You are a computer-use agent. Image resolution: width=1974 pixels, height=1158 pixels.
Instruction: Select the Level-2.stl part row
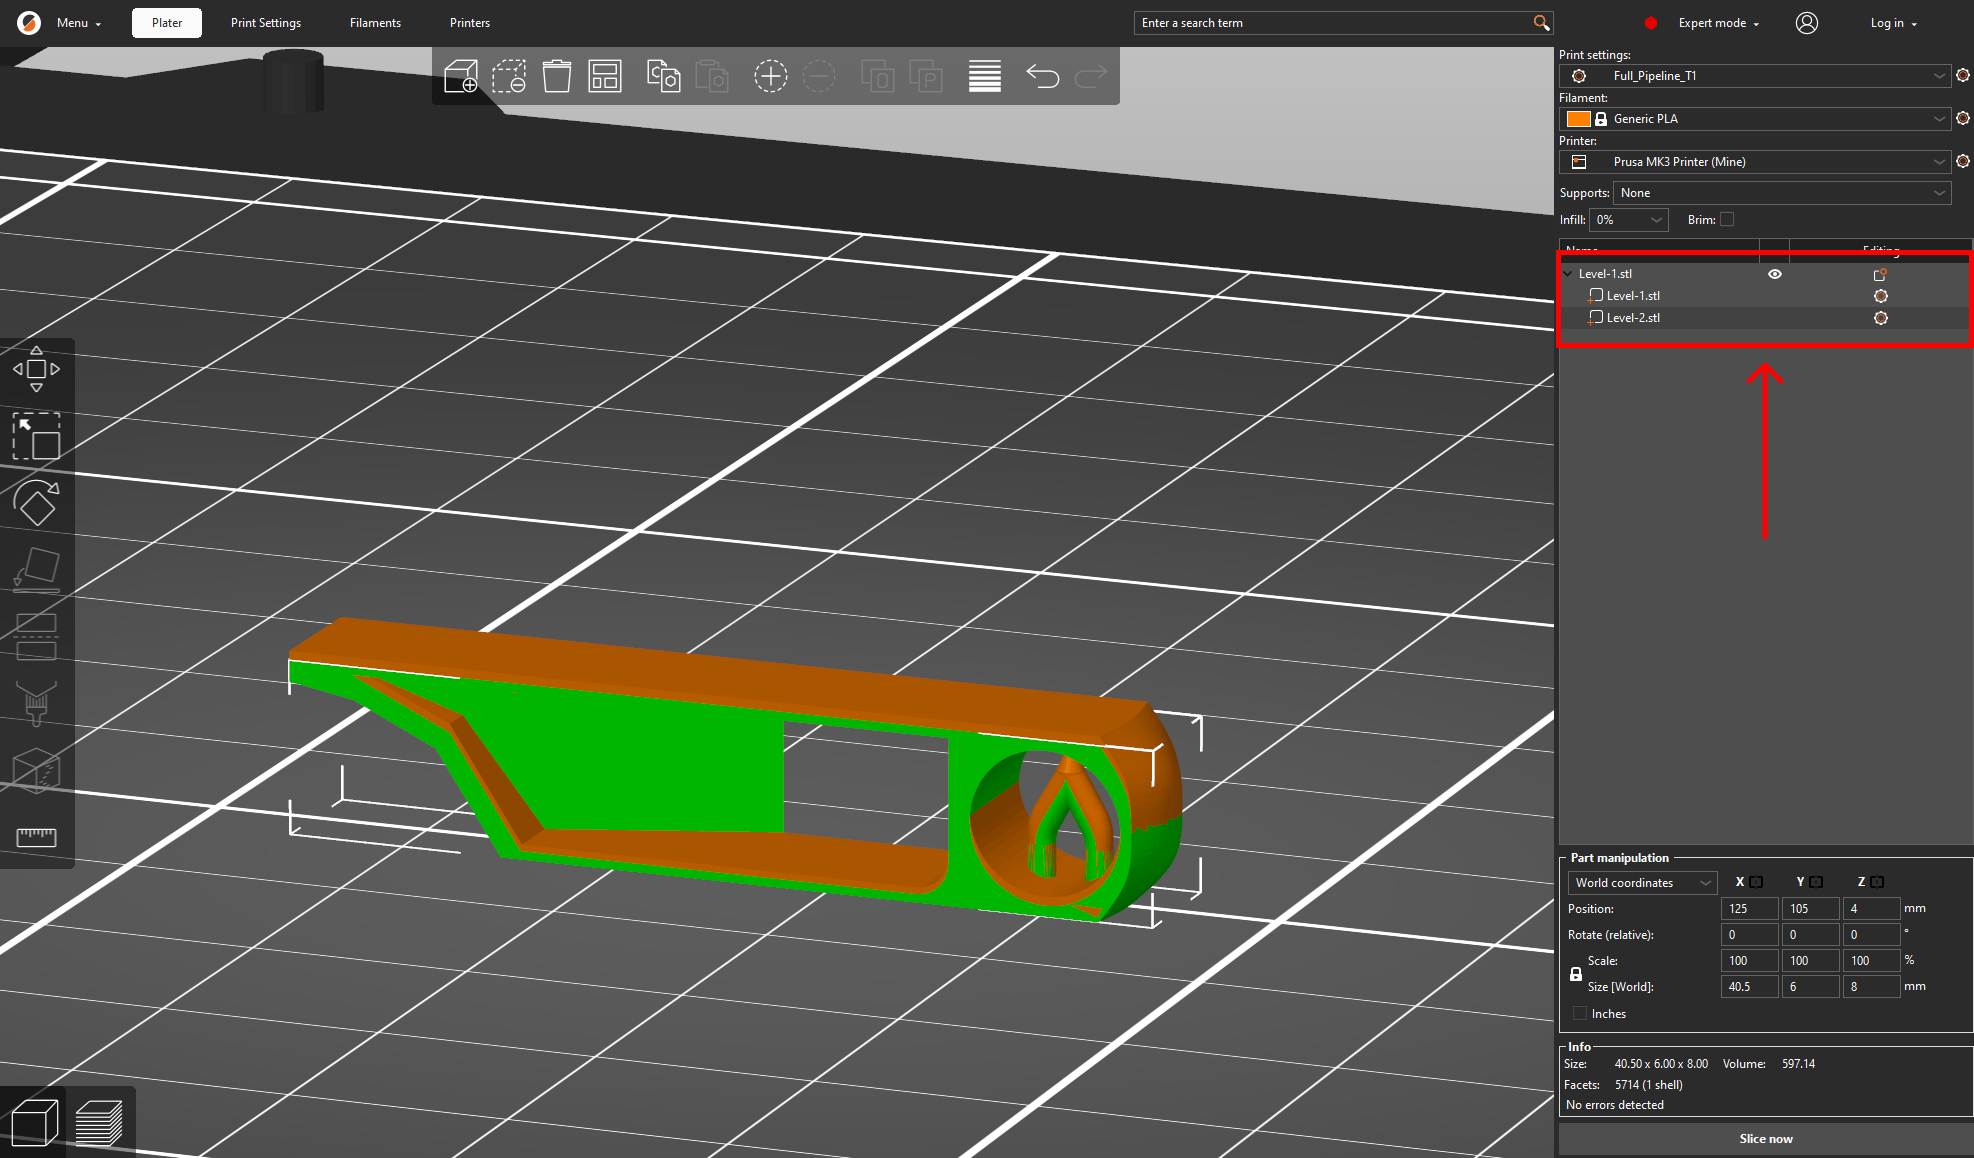point(1765,318)
